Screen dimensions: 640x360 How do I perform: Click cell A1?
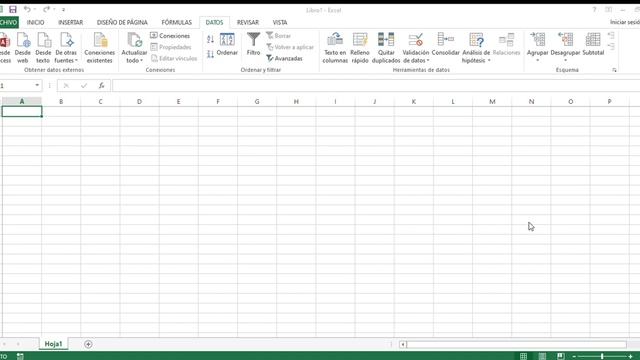(22, 111)
